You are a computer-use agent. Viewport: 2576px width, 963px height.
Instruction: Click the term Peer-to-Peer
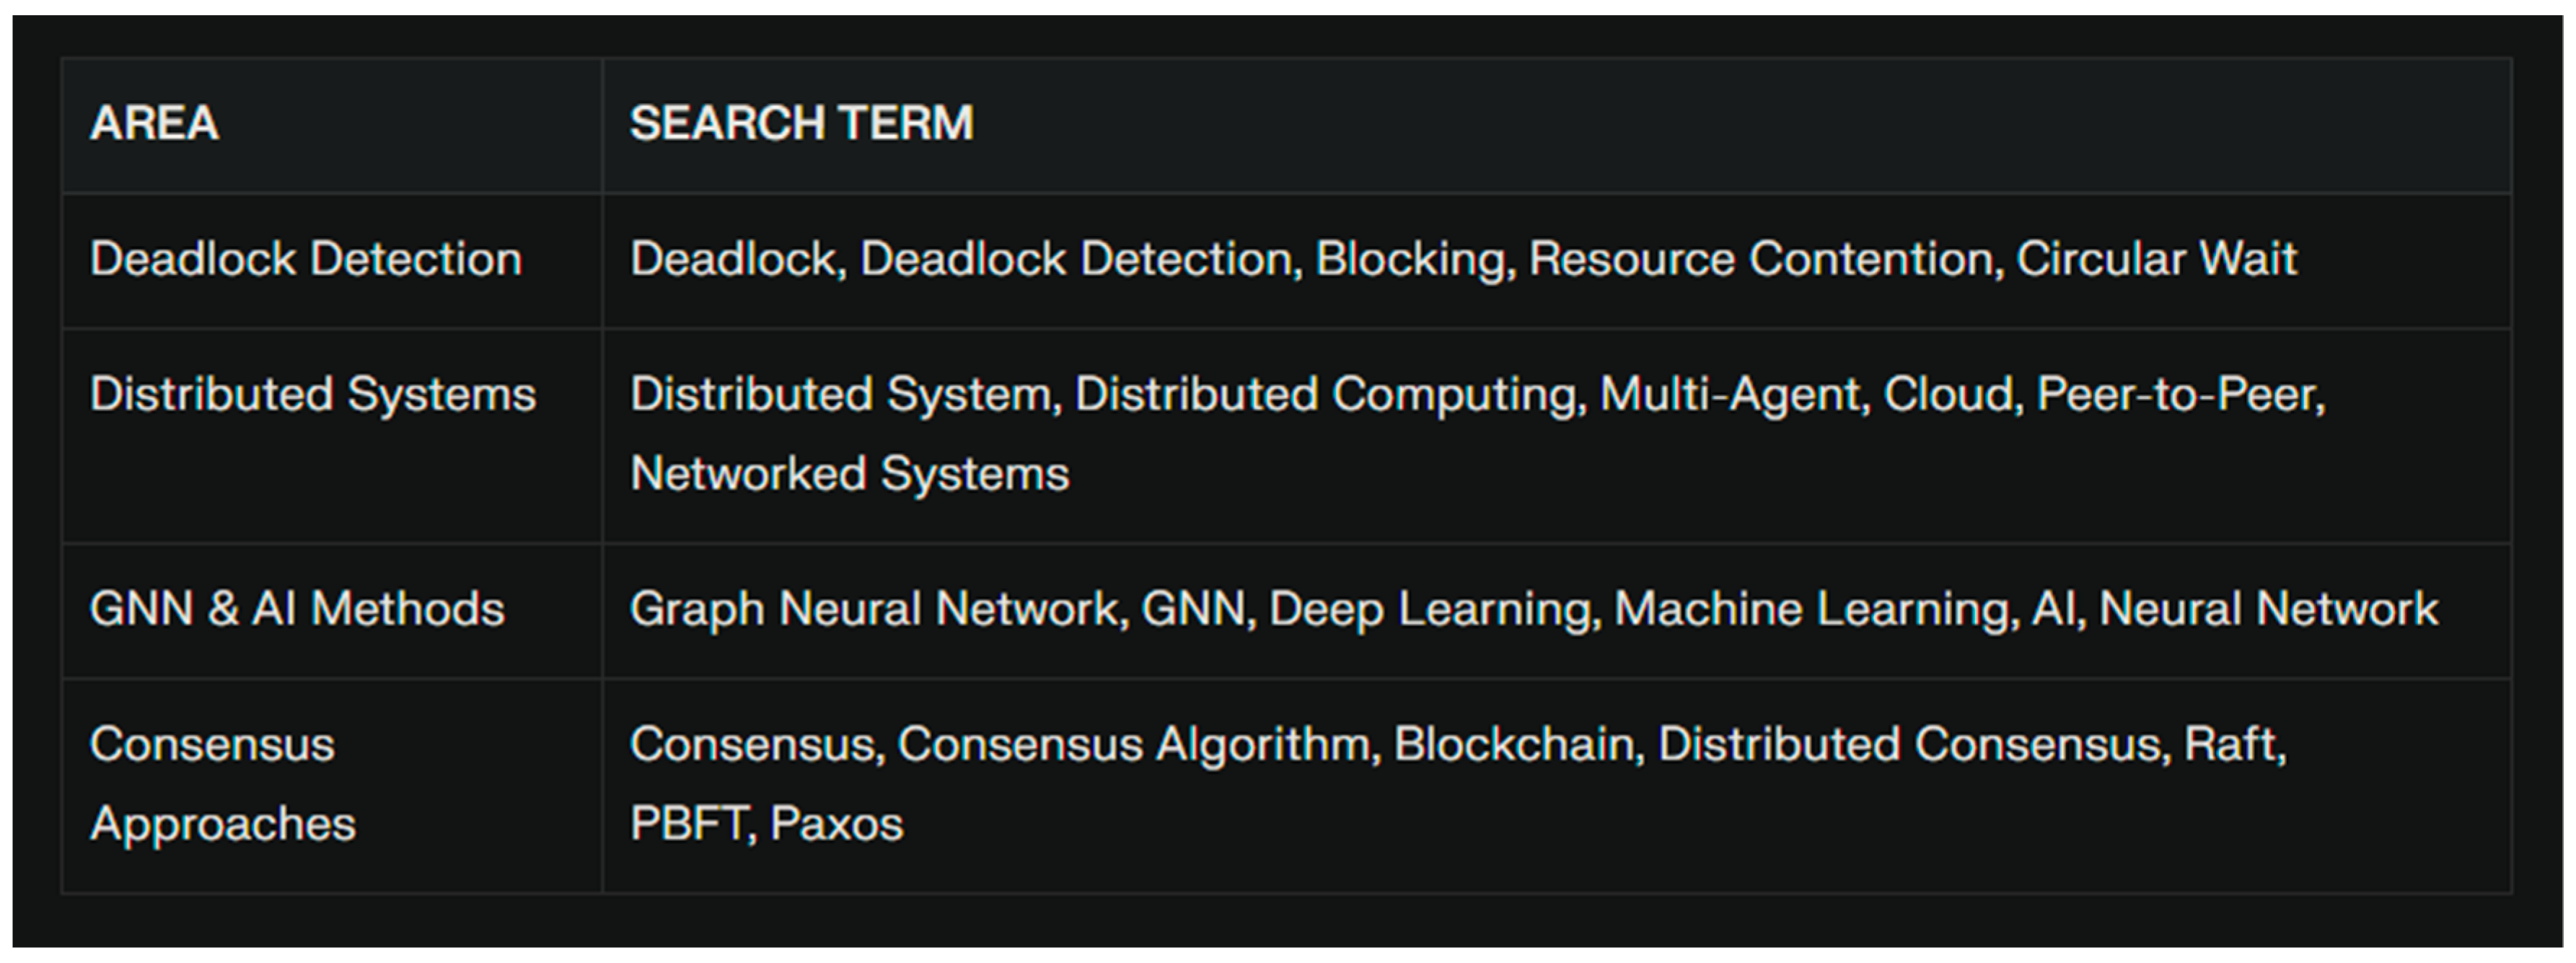[2178, 394]
